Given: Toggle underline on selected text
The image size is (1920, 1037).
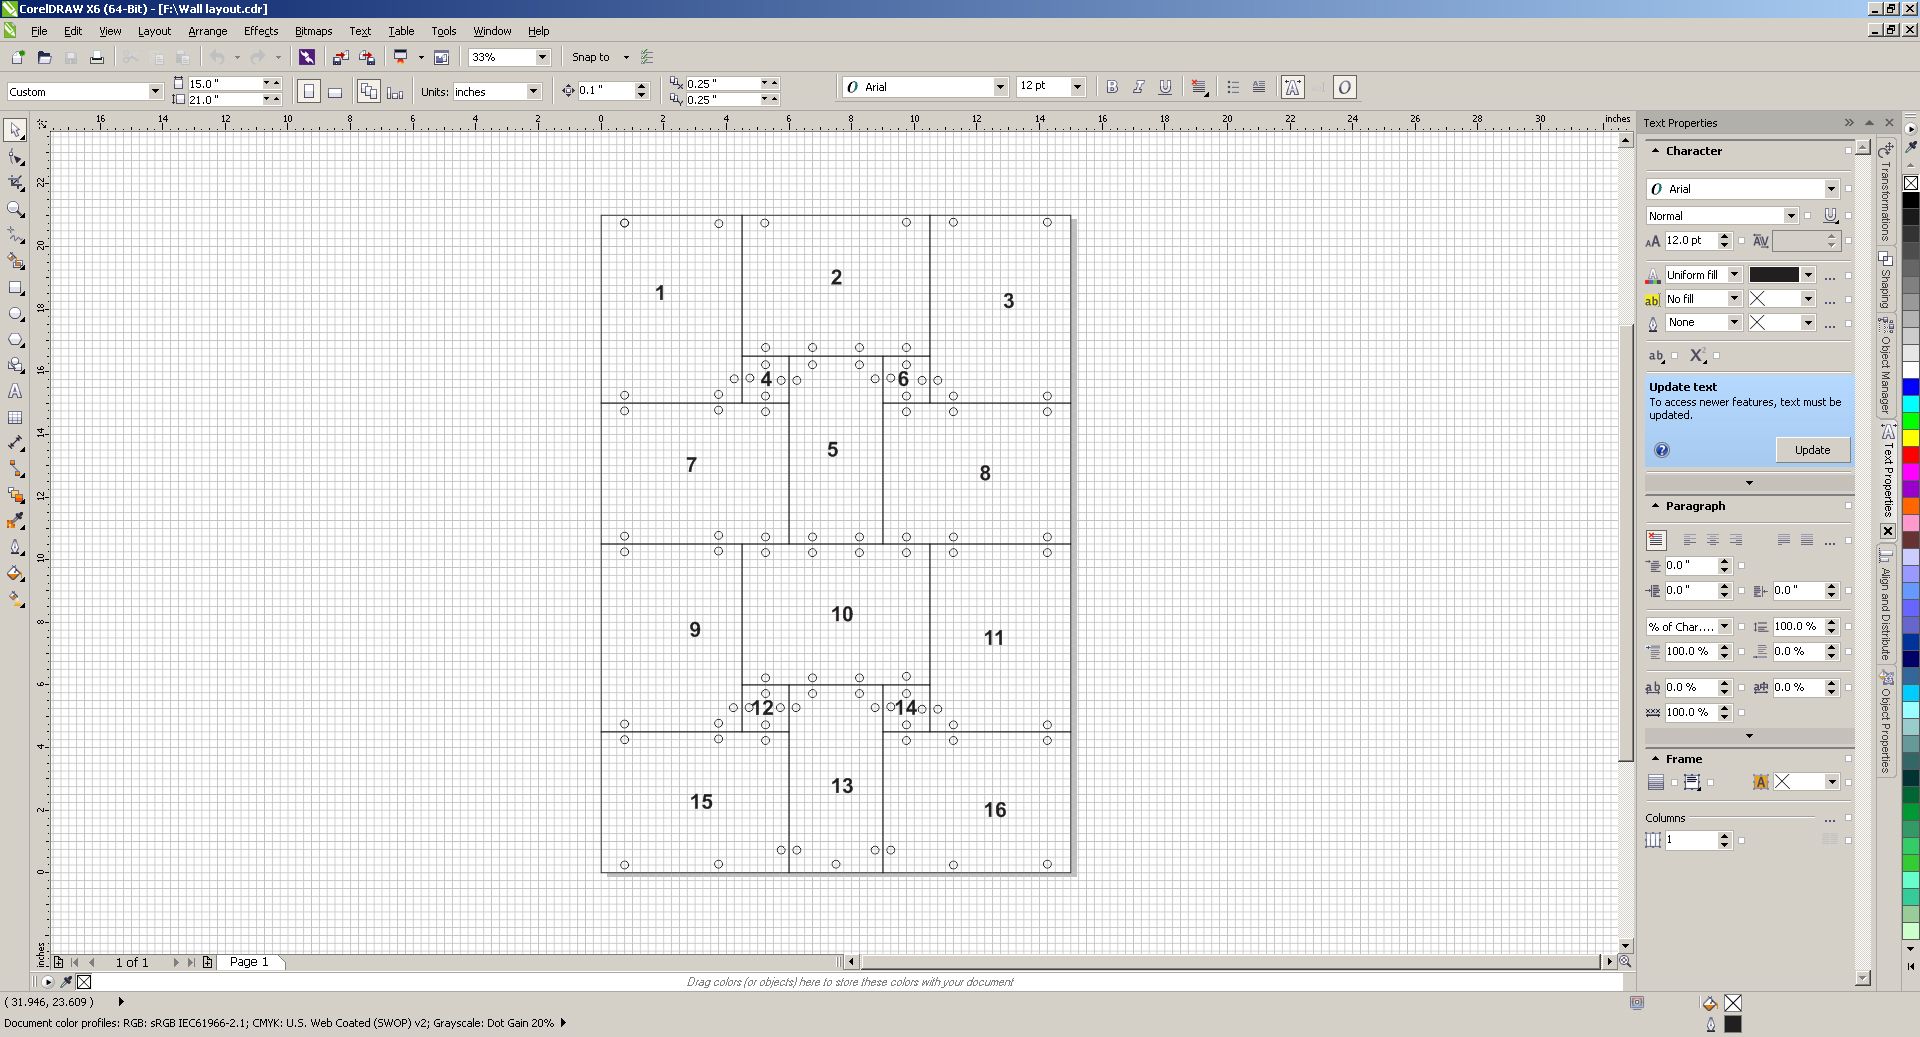Looking at the screenshot, I should (1164, 87).
